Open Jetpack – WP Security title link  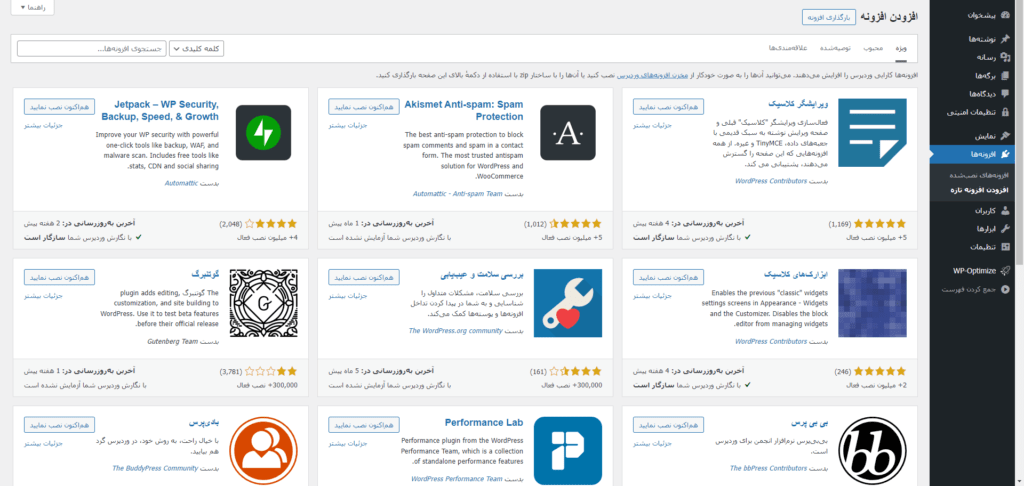(x=161, y=110)
